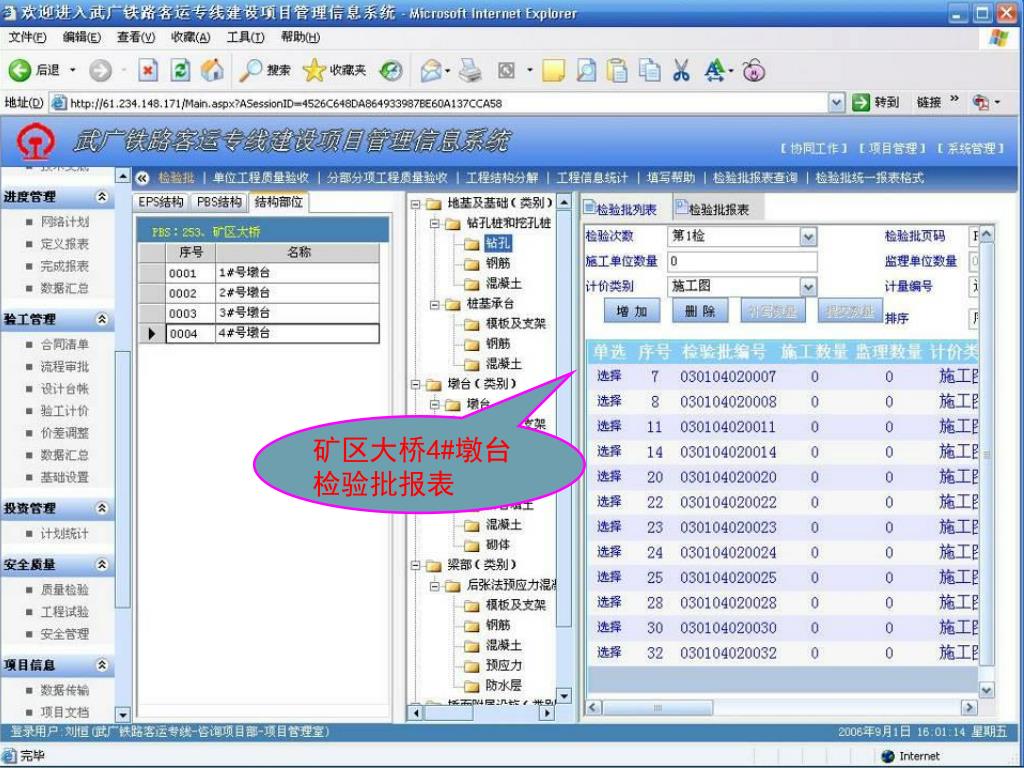
Task: Collapse the 投资管理 sidebar section
Action: [x=102, y=507]
